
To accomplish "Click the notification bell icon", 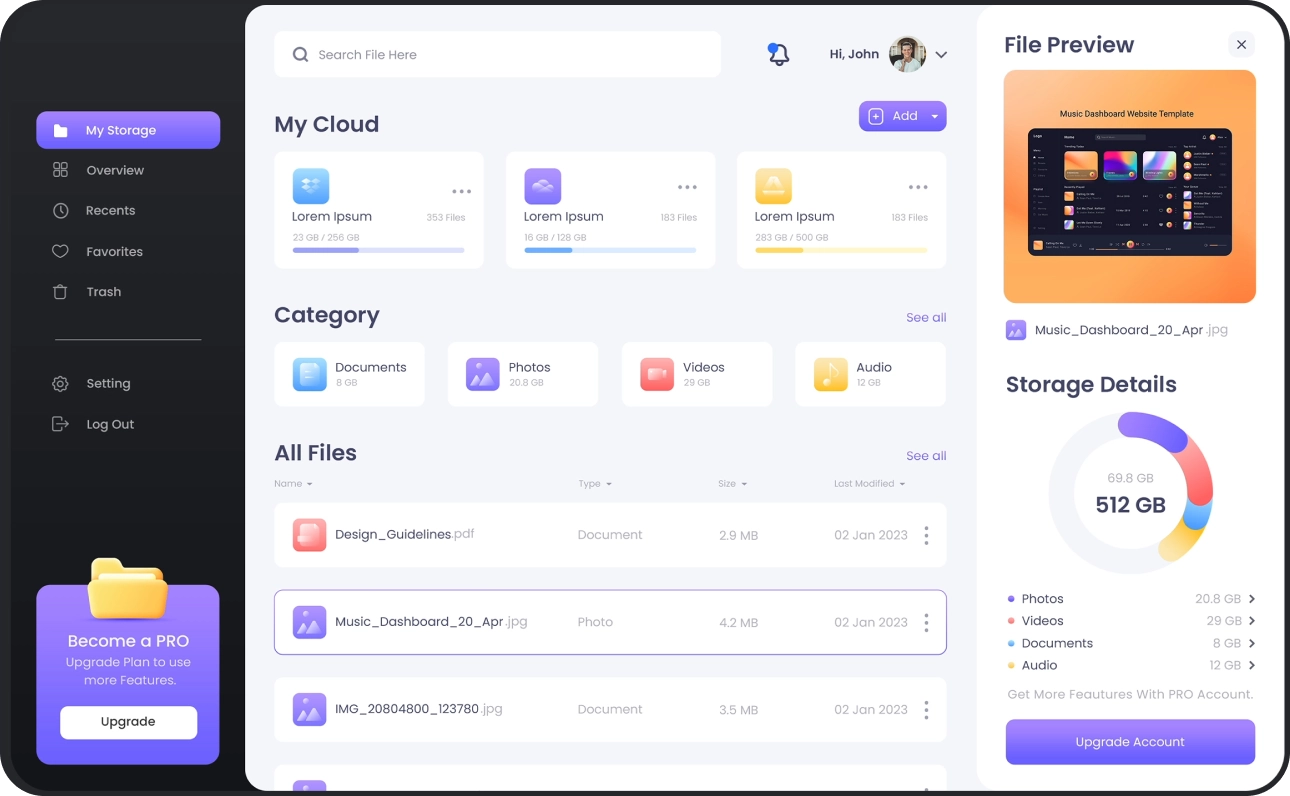I will (x=778, y=55).
